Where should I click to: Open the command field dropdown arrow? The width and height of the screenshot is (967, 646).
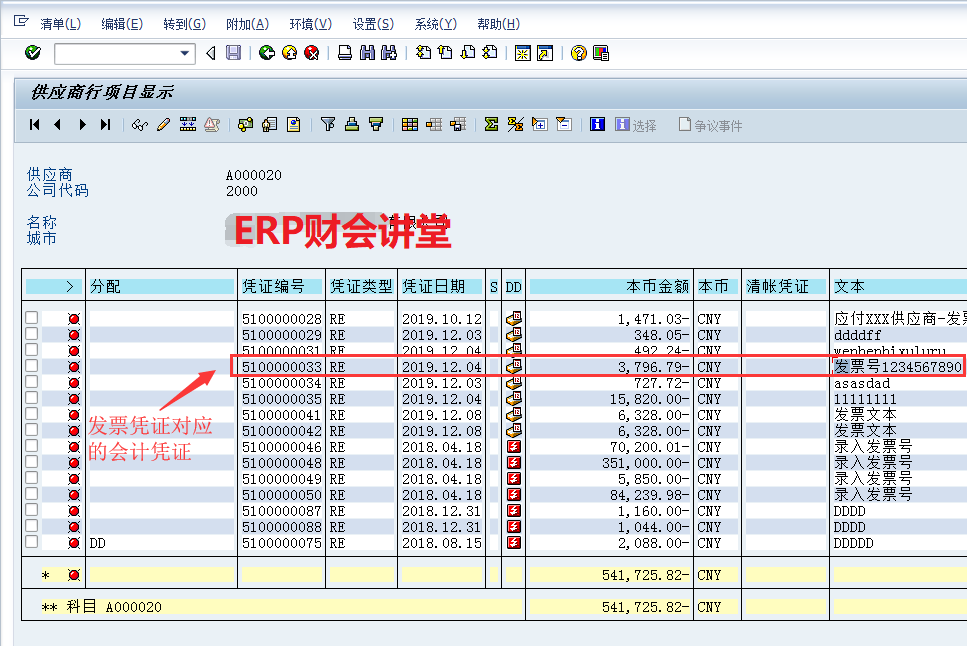185,53
